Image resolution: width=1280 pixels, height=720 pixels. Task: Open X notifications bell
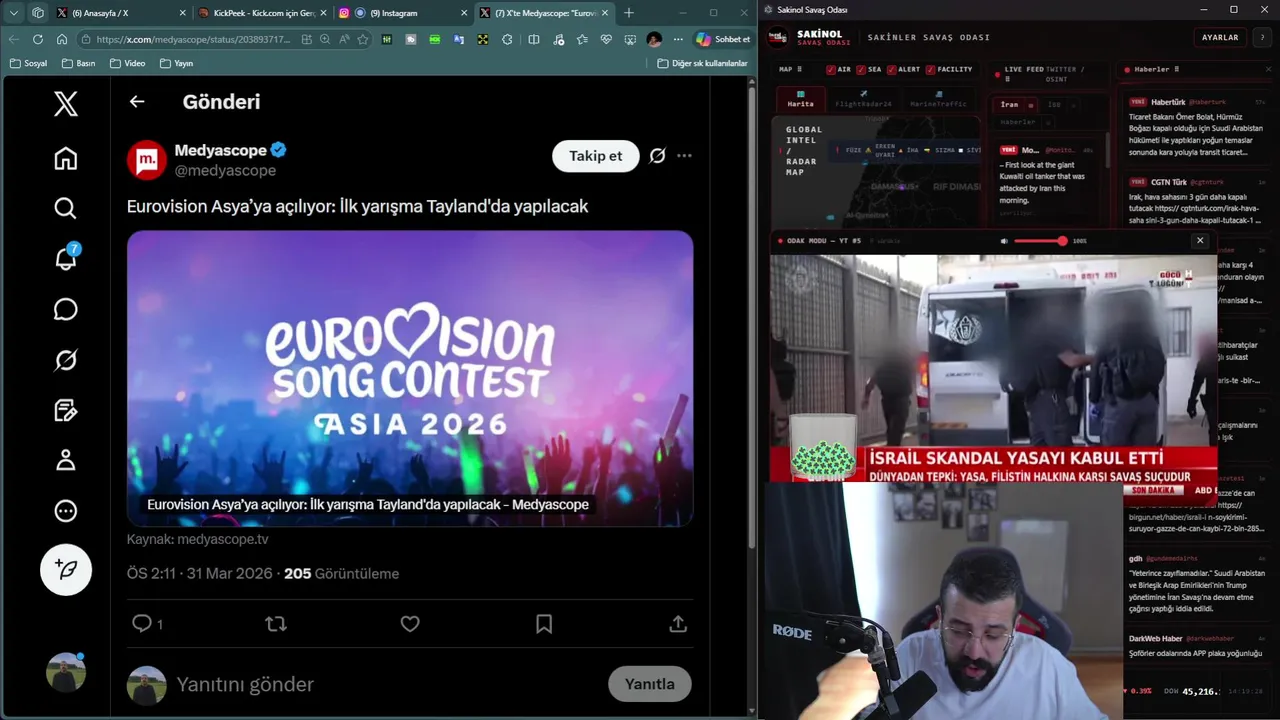point(66,258)
